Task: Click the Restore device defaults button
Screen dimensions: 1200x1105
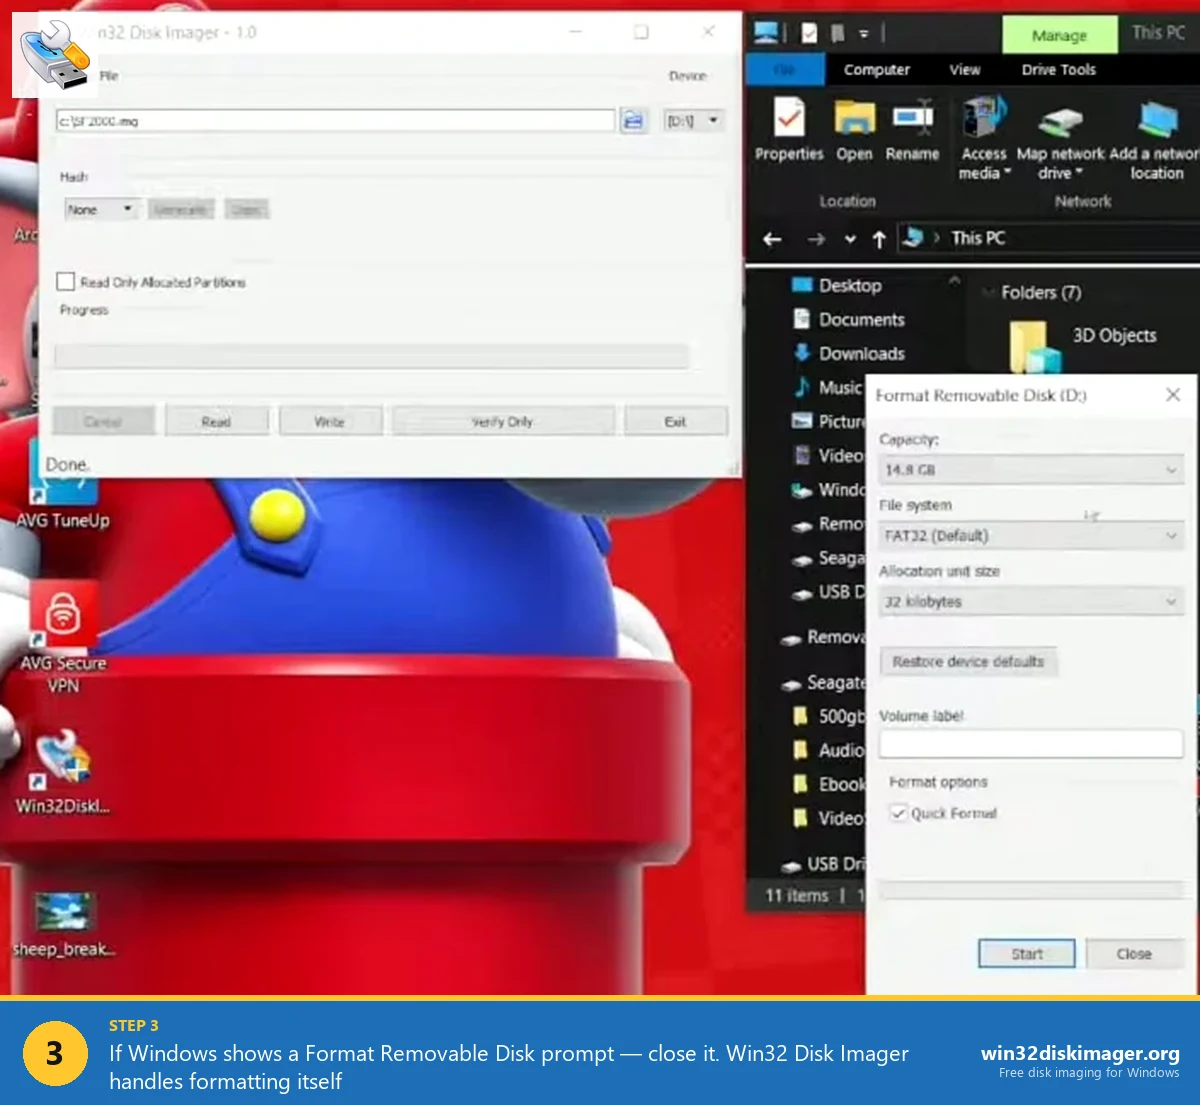Action: click(x=968, y=661)
